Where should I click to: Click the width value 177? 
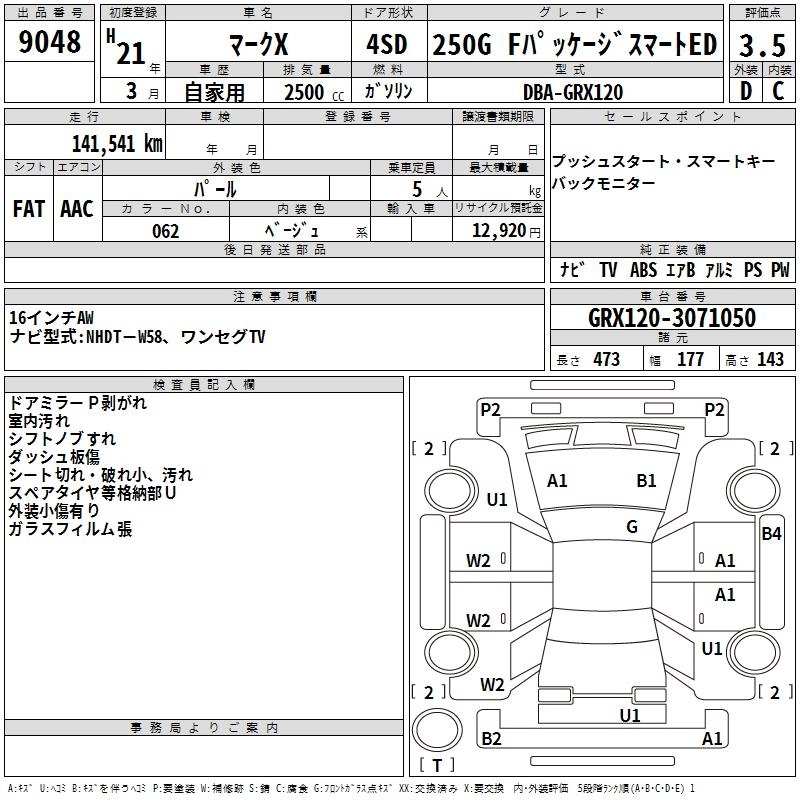coord(690,360)
